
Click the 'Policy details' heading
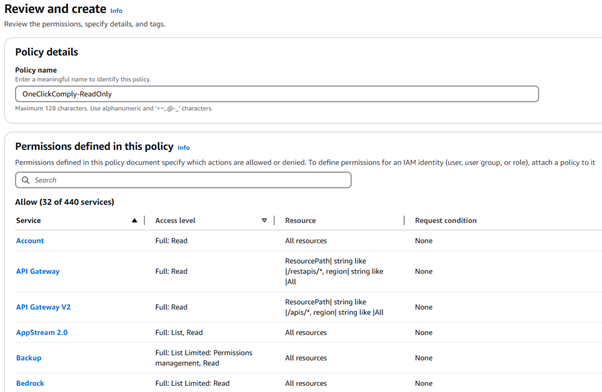[x=46, y=52]
